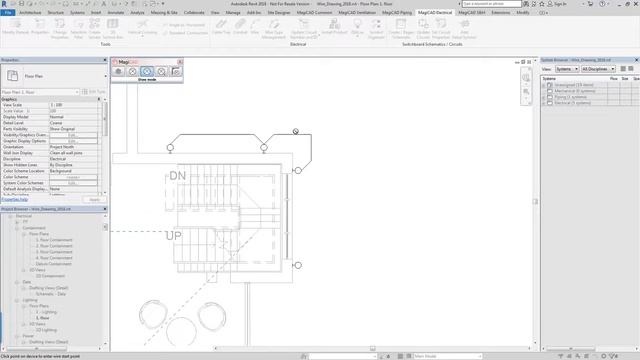This screenshot has width=640, height=360.
Task: Collapse the Lighting node in Project Browser
Action: coord(17,300)
